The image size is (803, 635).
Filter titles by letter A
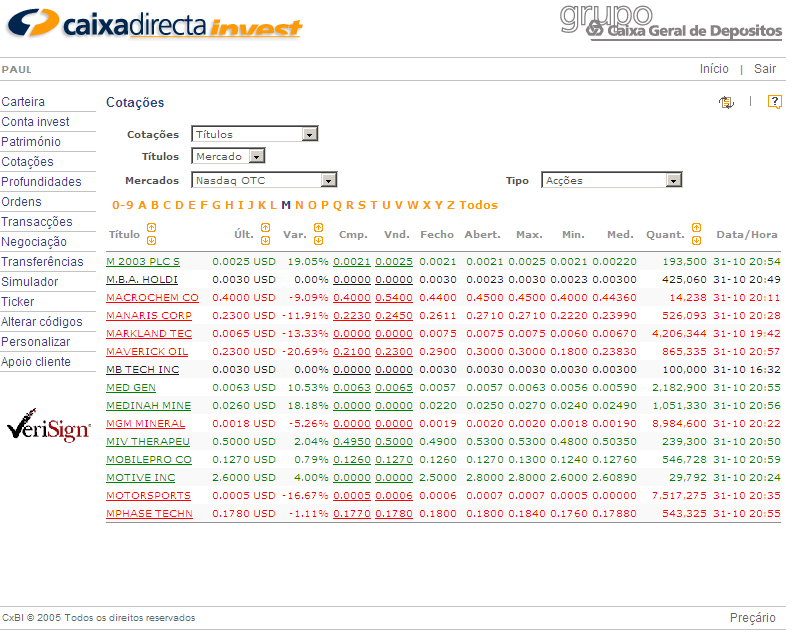point(142,205)
